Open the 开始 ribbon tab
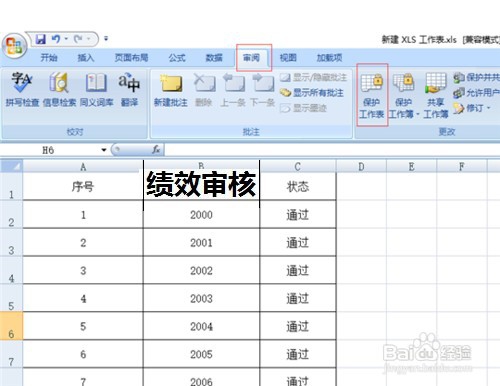500x386 pixels. pos(49,58)
